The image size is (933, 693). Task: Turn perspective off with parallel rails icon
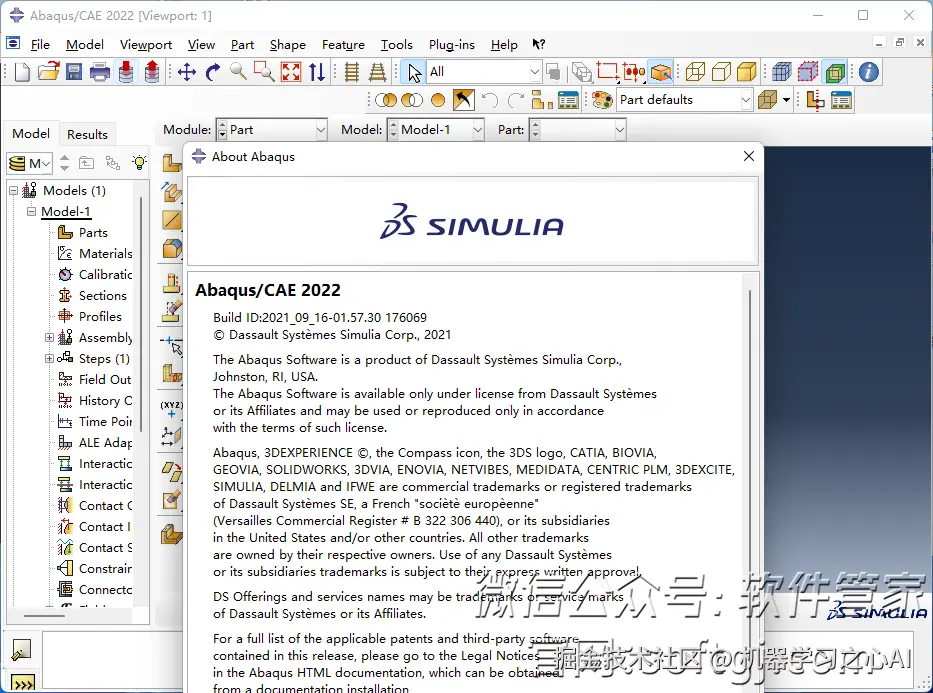click(x=352, y=72)
